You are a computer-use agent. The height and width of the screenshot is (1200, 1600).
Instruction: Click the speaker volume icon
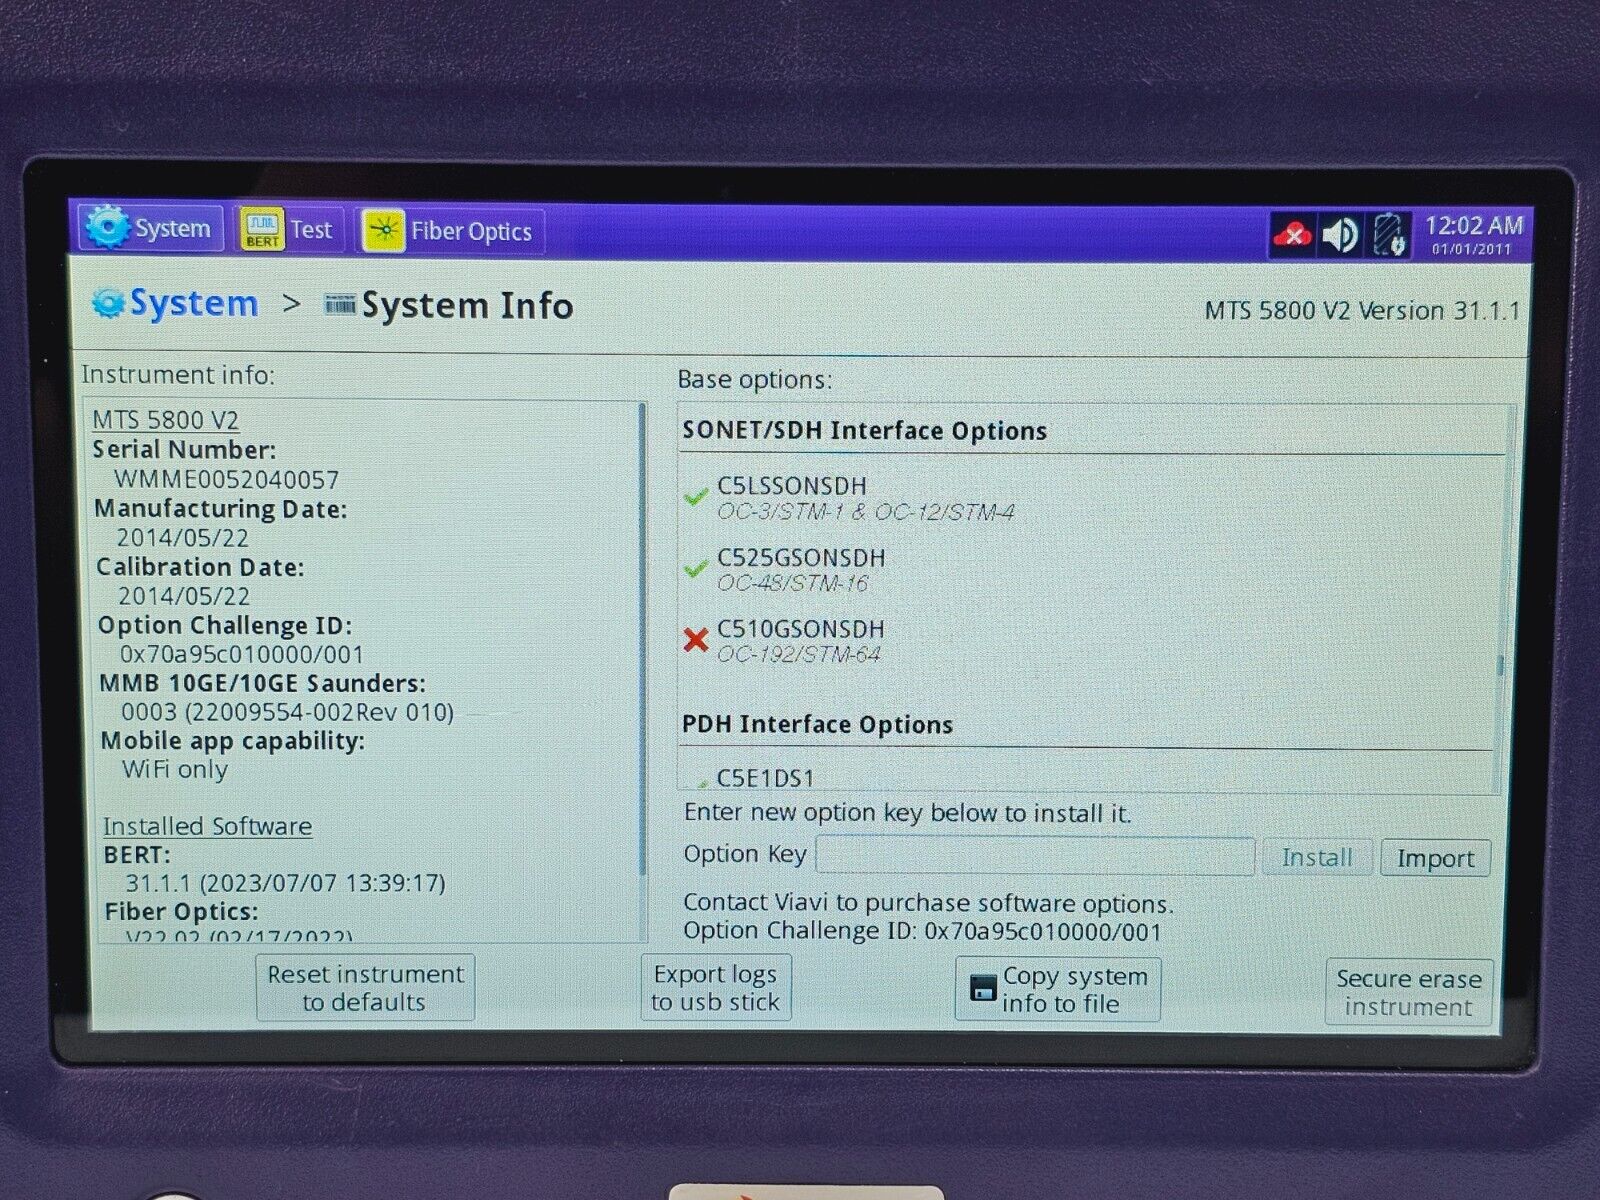(x=1340, y=235)
